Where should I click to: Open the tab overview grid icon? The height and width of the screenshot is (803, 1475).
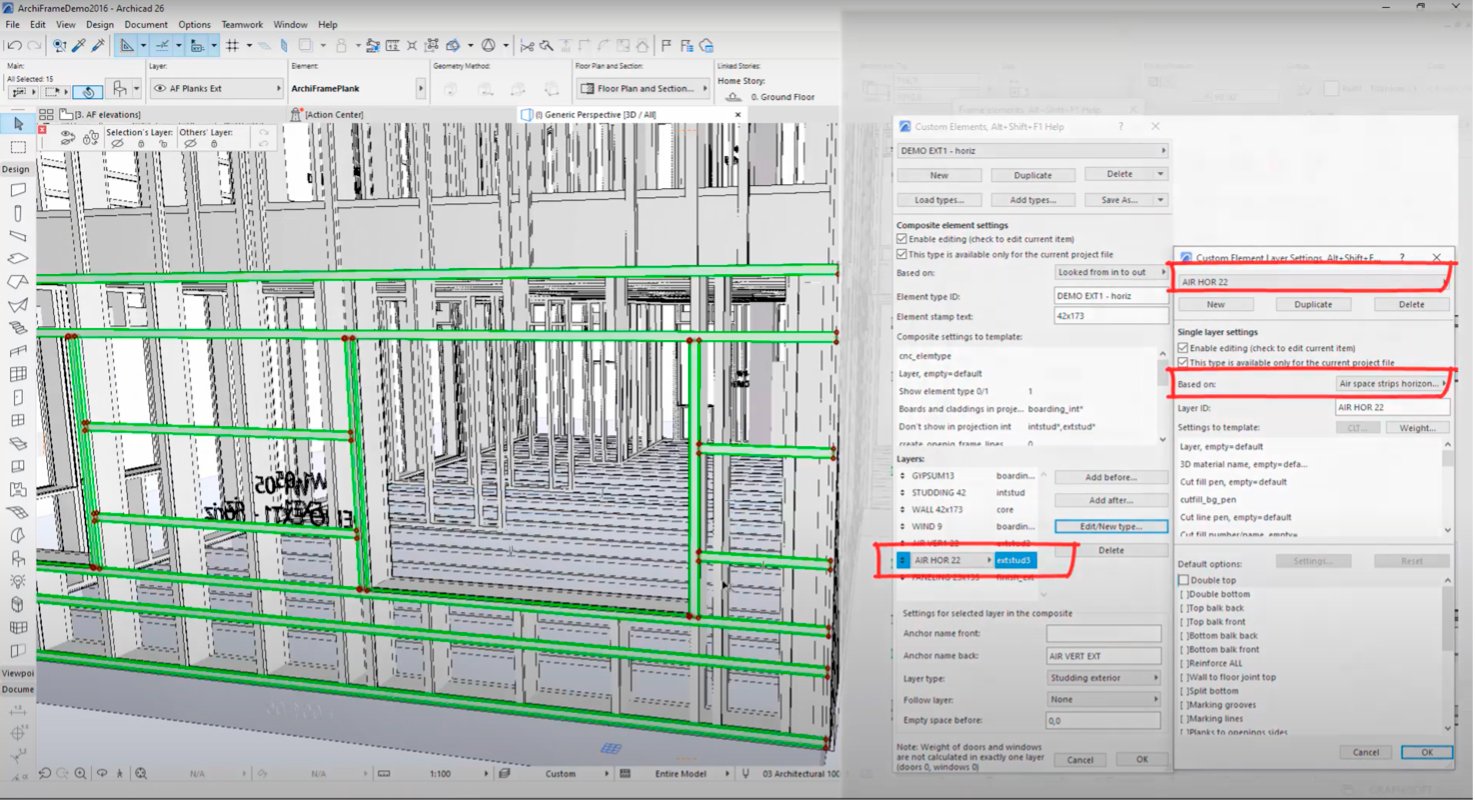point(46,115)
